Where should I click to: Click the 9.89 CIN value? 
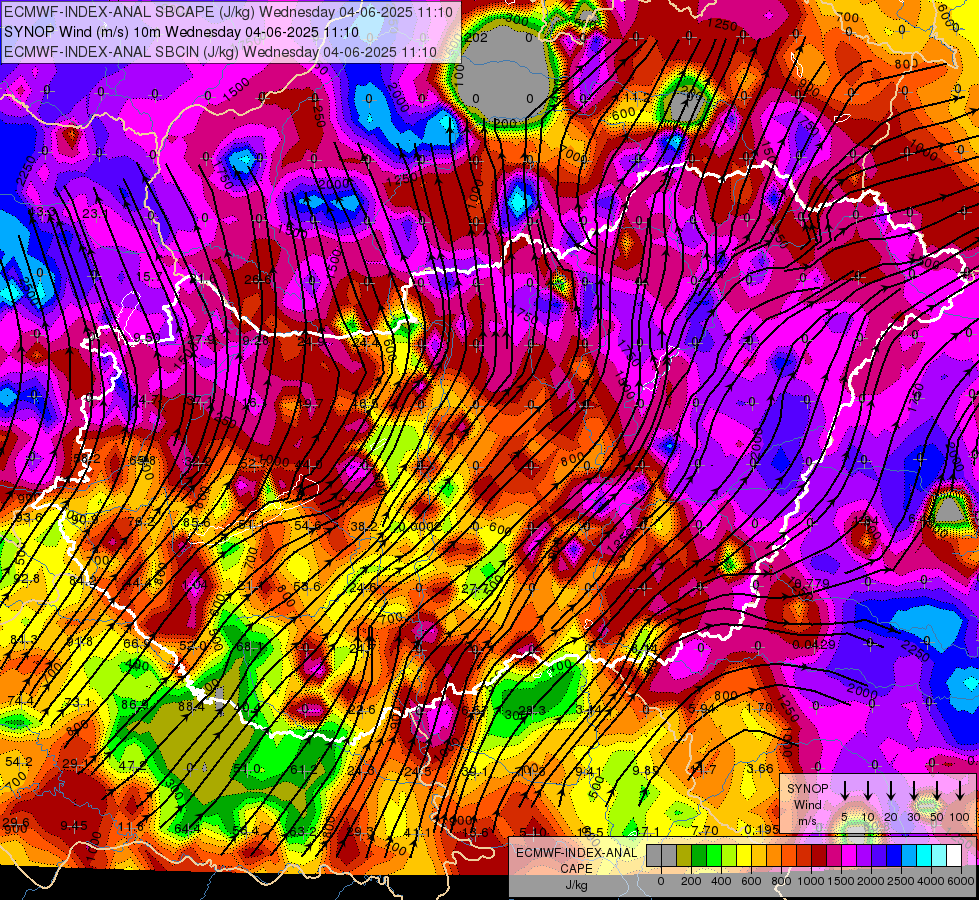[645, 771]
